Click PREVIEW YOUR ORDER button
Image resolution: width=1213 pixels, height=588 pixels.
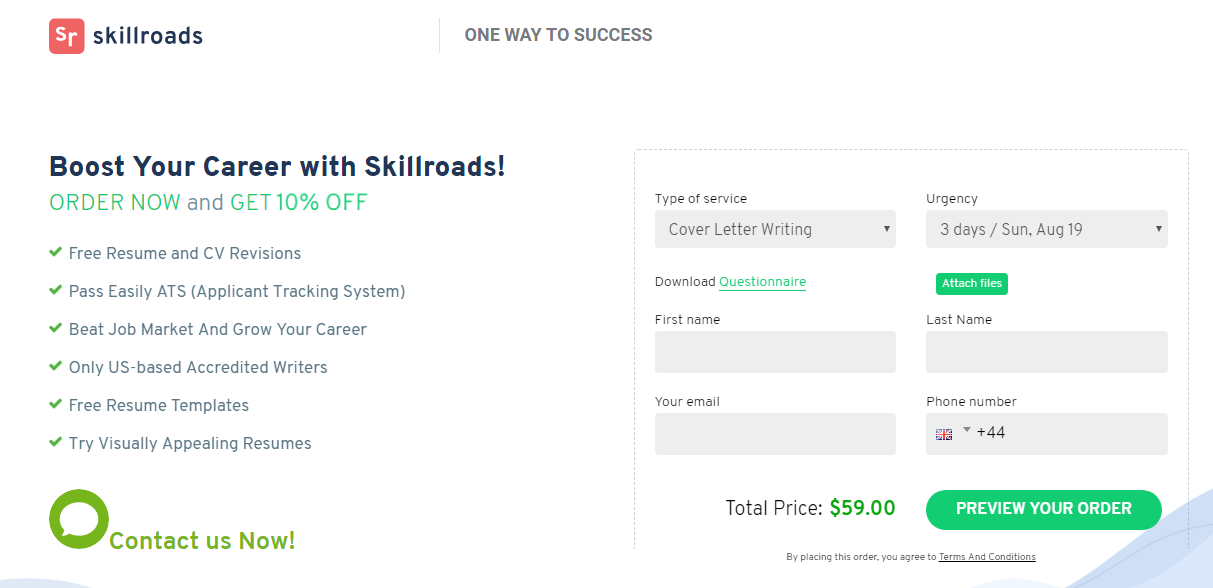[x=1044, y=509]
